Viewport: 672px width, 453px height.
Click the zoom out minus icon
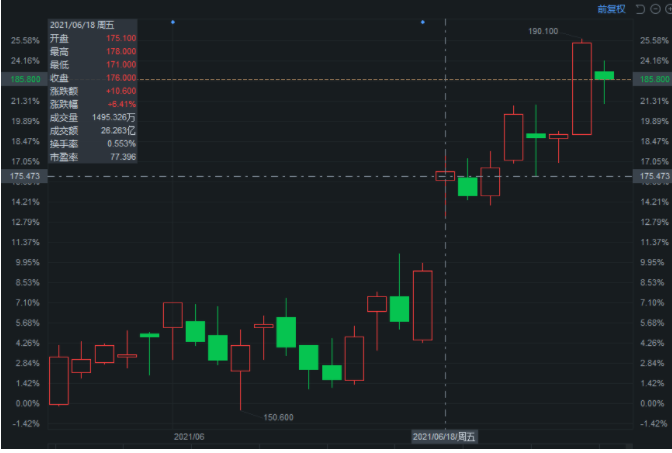point(653,9)
